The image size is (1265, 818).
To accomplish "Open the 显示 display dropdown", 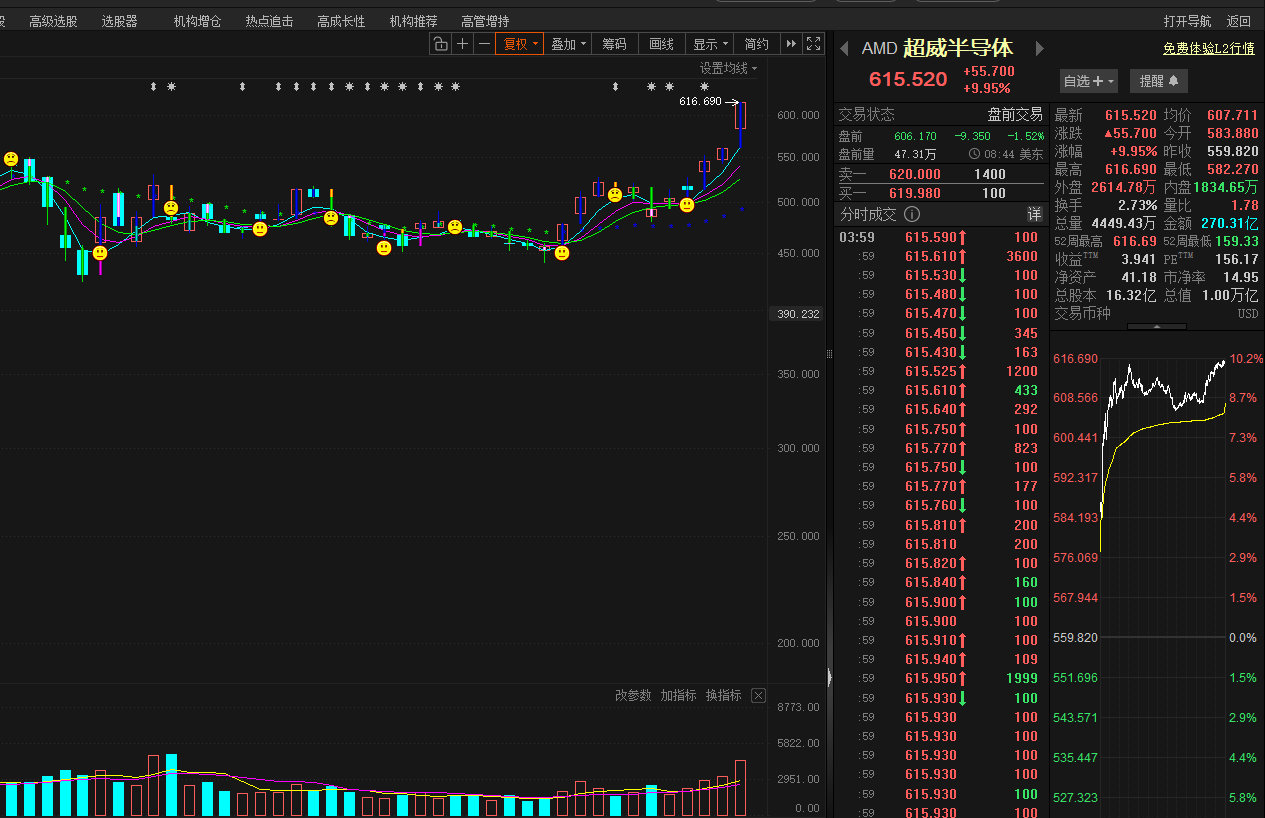I will (x=710, y=44).
